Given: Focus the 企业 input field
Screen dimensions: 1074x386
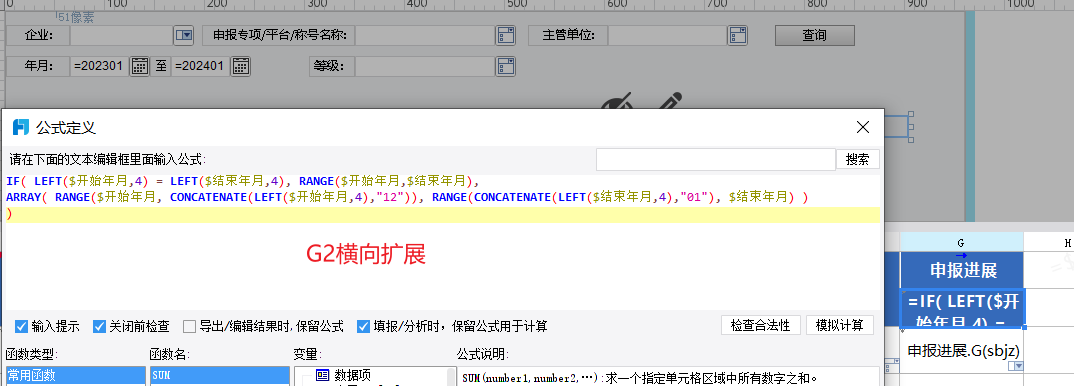Looking at the screenshot, I should coord(121,35).
